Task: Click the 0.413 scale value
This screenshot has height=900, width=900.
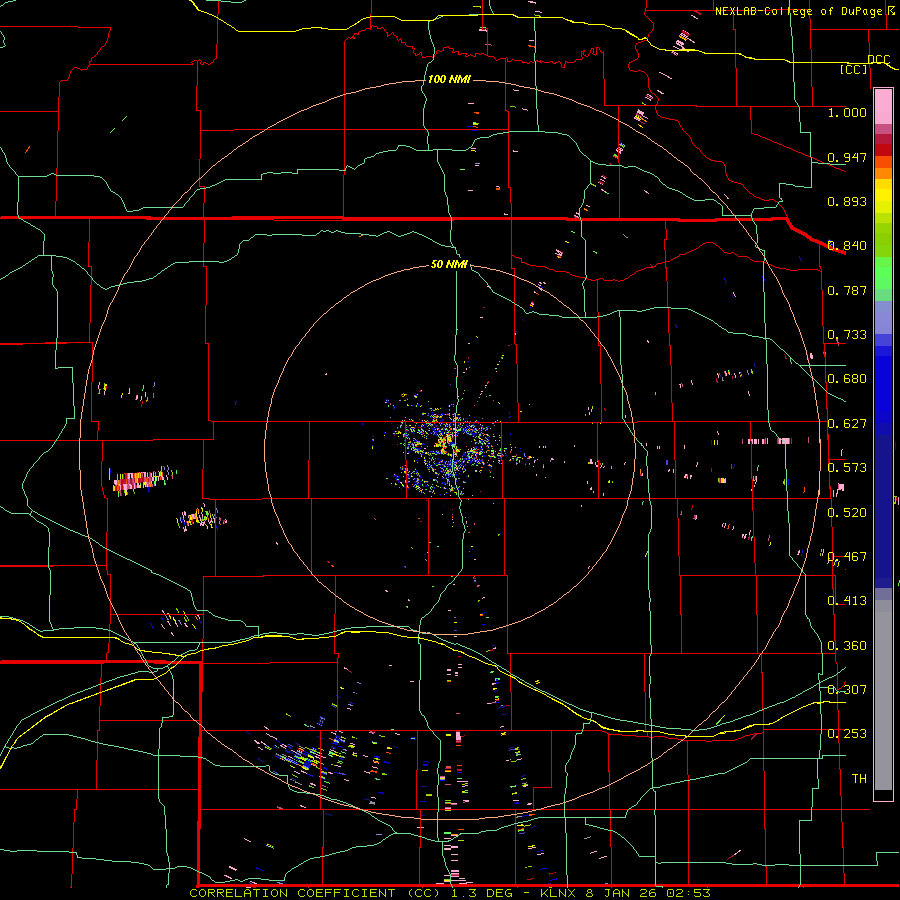Action: pos(847,601)
